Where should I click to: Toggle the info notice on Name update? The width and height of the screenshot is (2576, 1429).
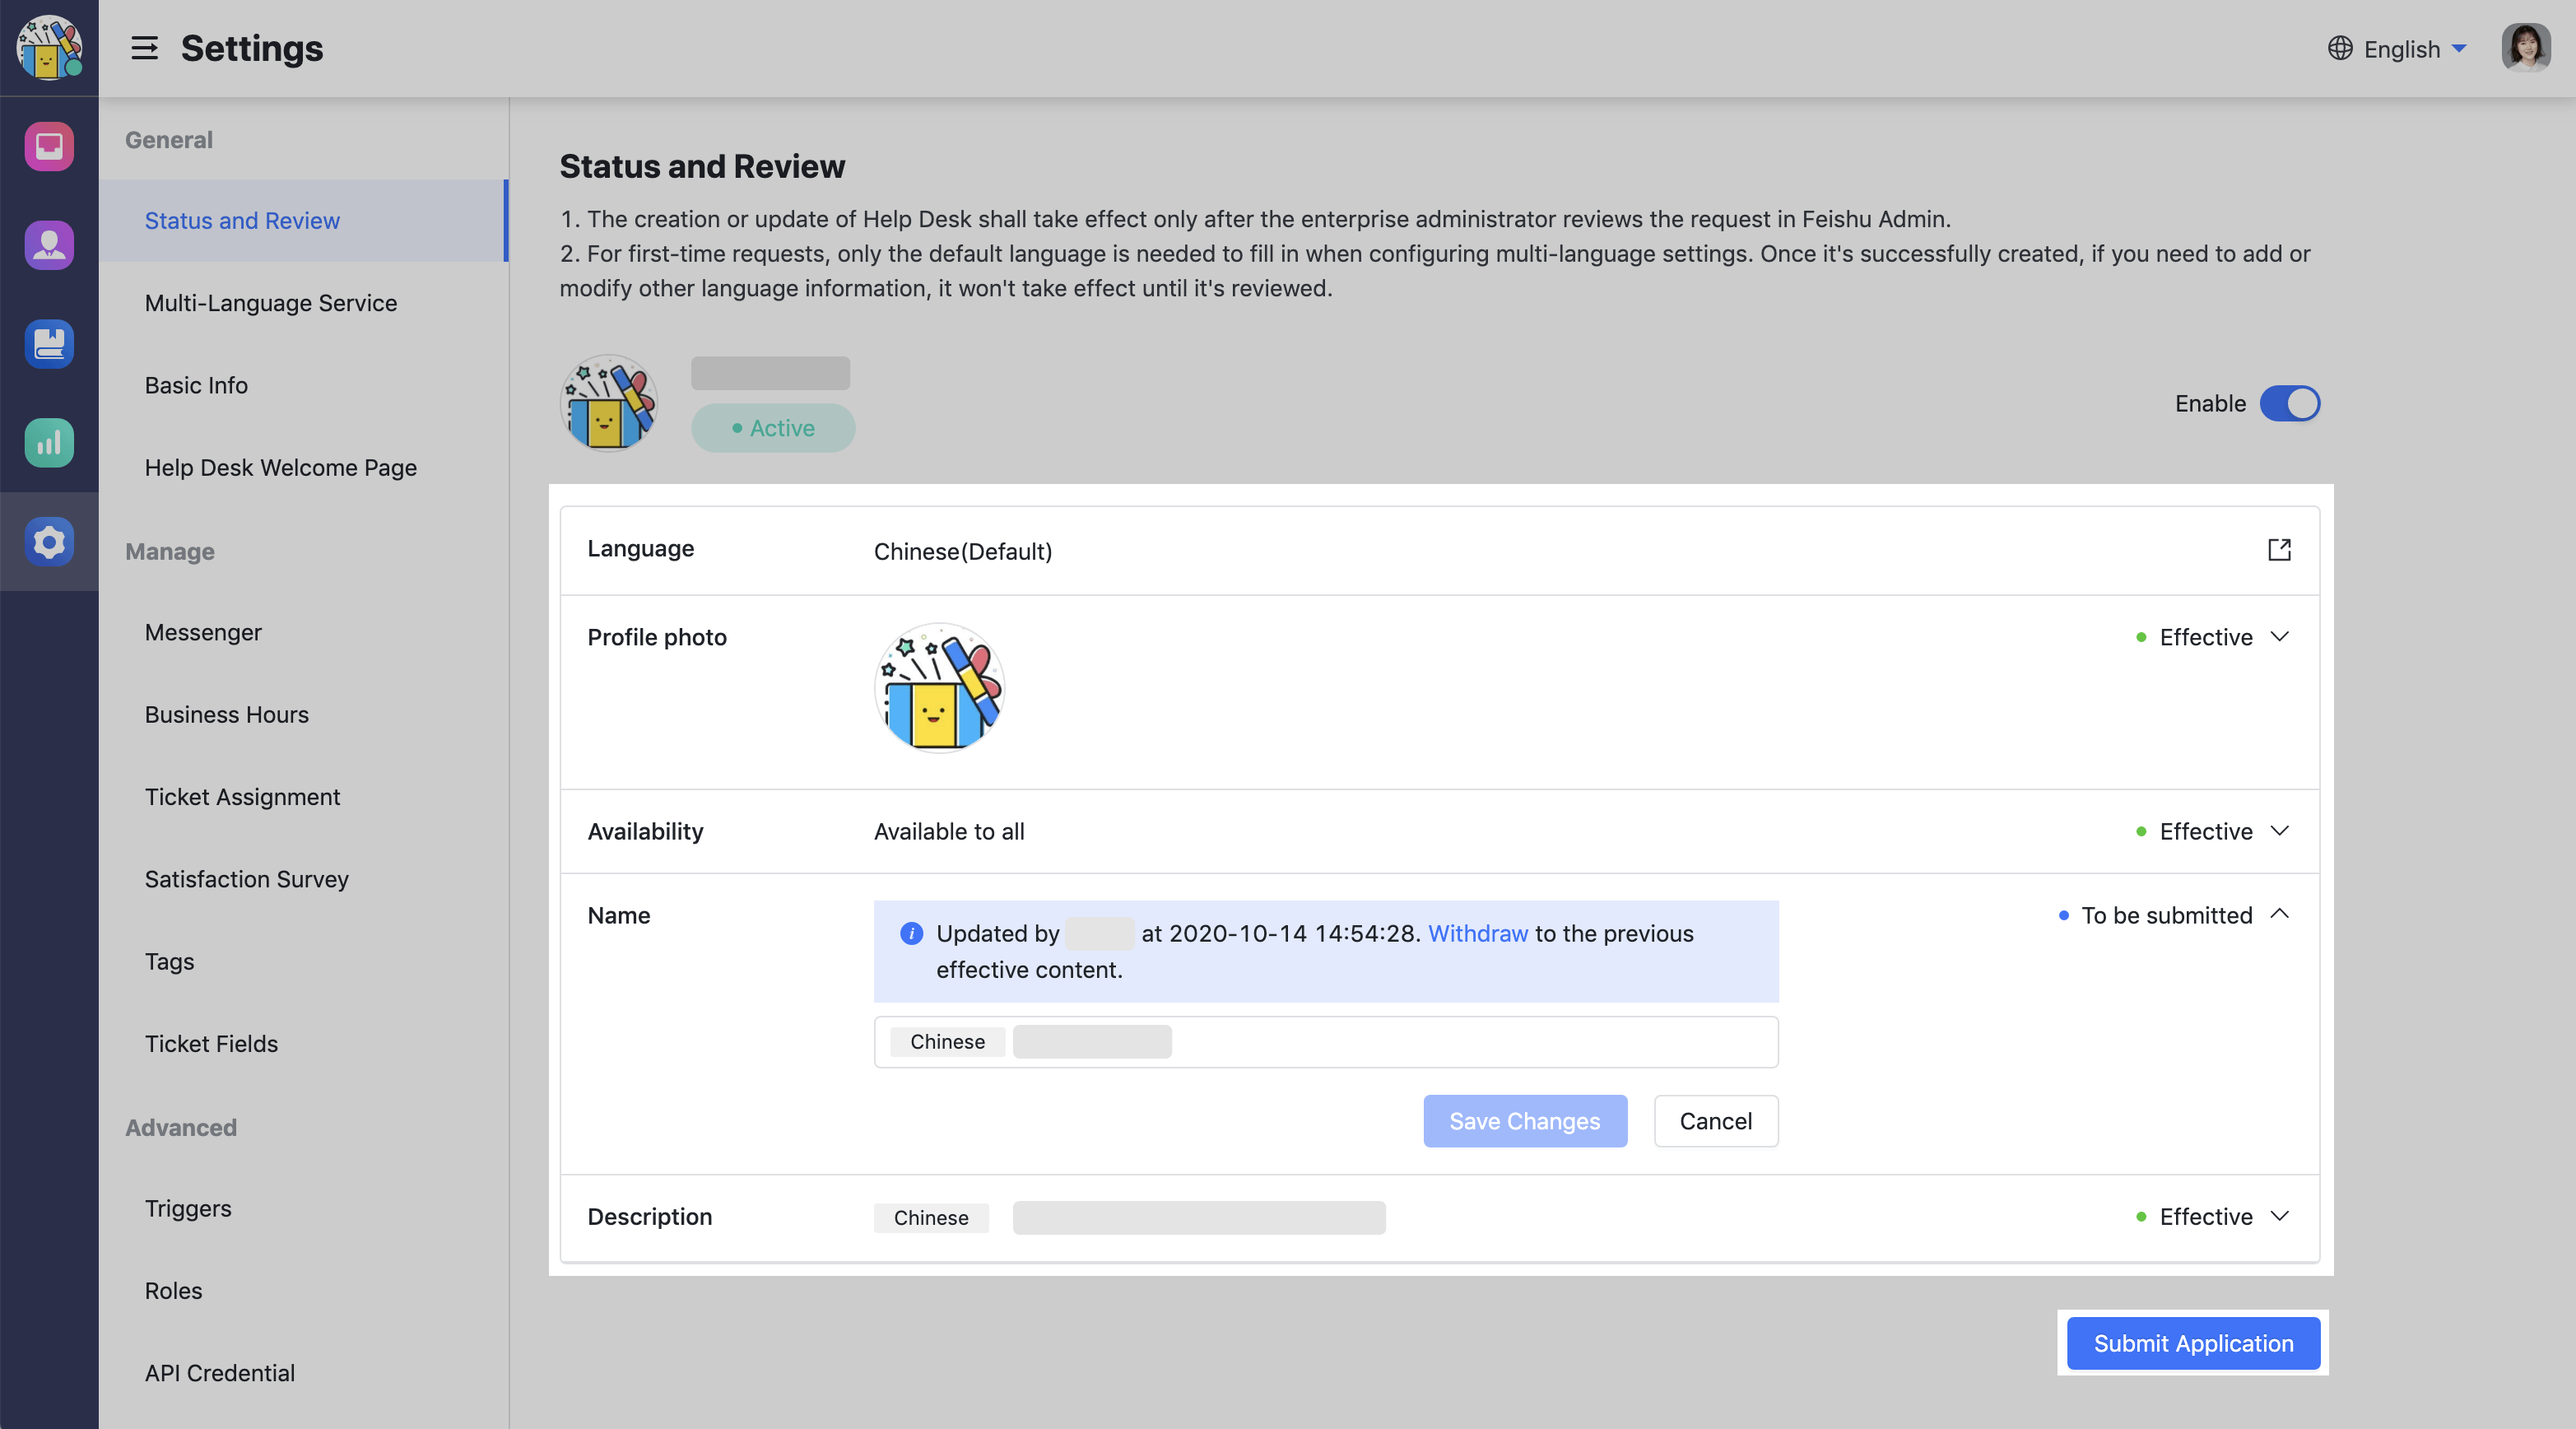911,934
